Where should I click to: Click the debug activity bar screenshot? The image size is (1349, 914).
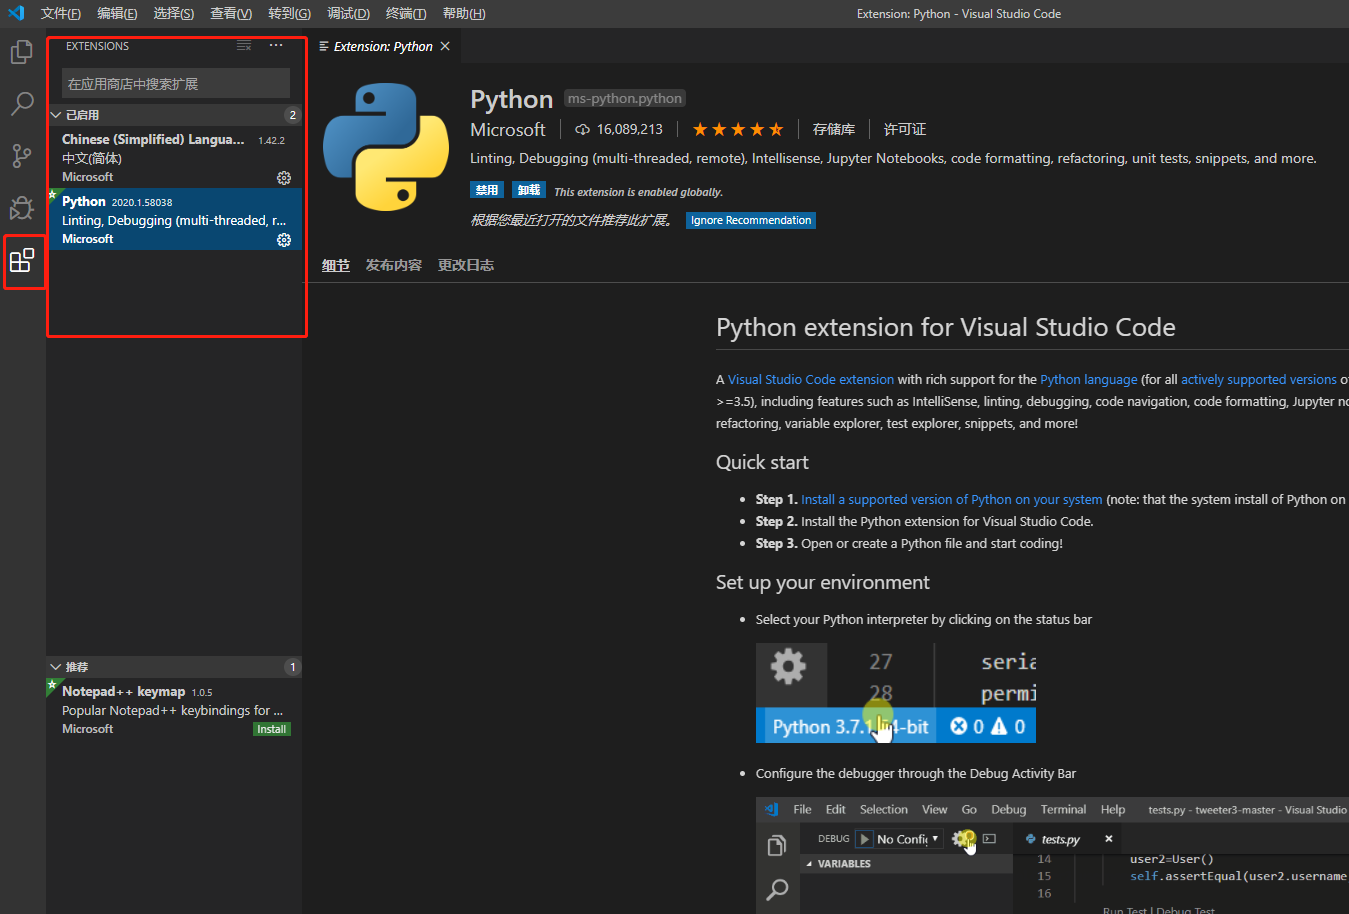[1052, 855]
